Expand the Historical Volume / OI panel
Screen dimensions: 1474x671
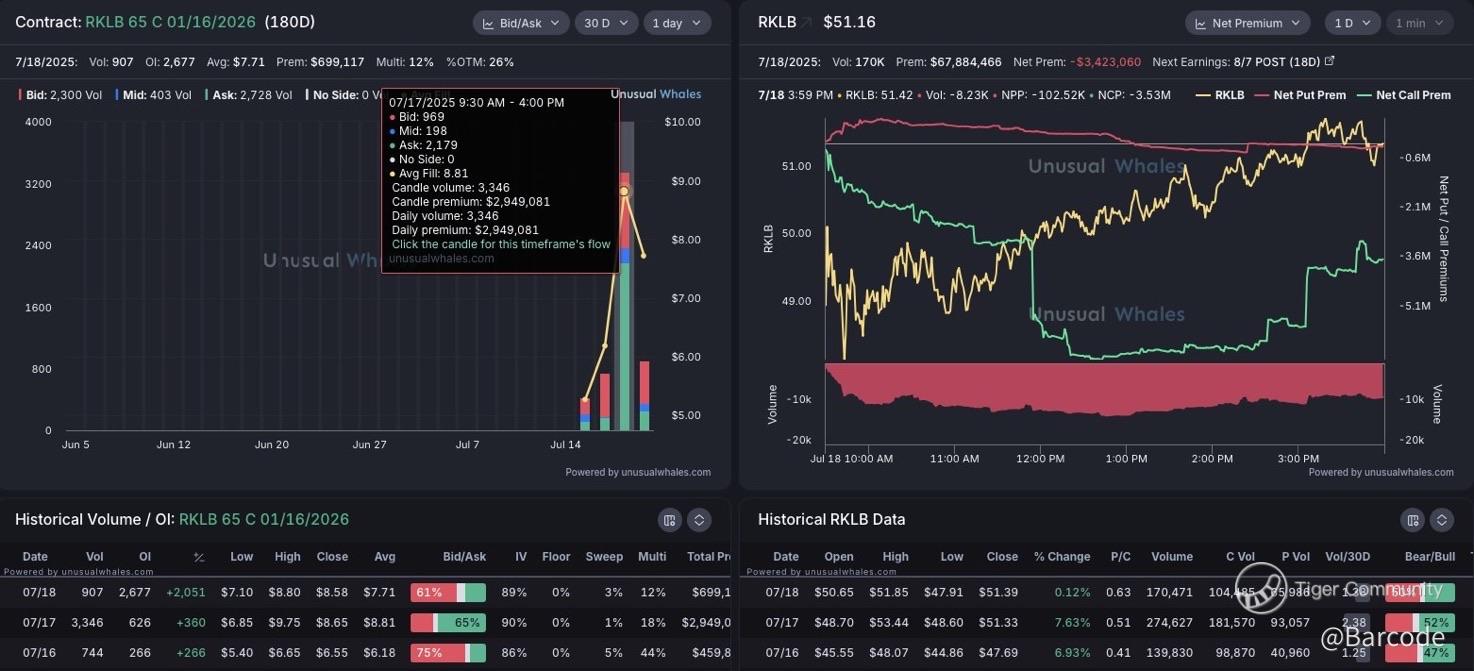[699, 519]
